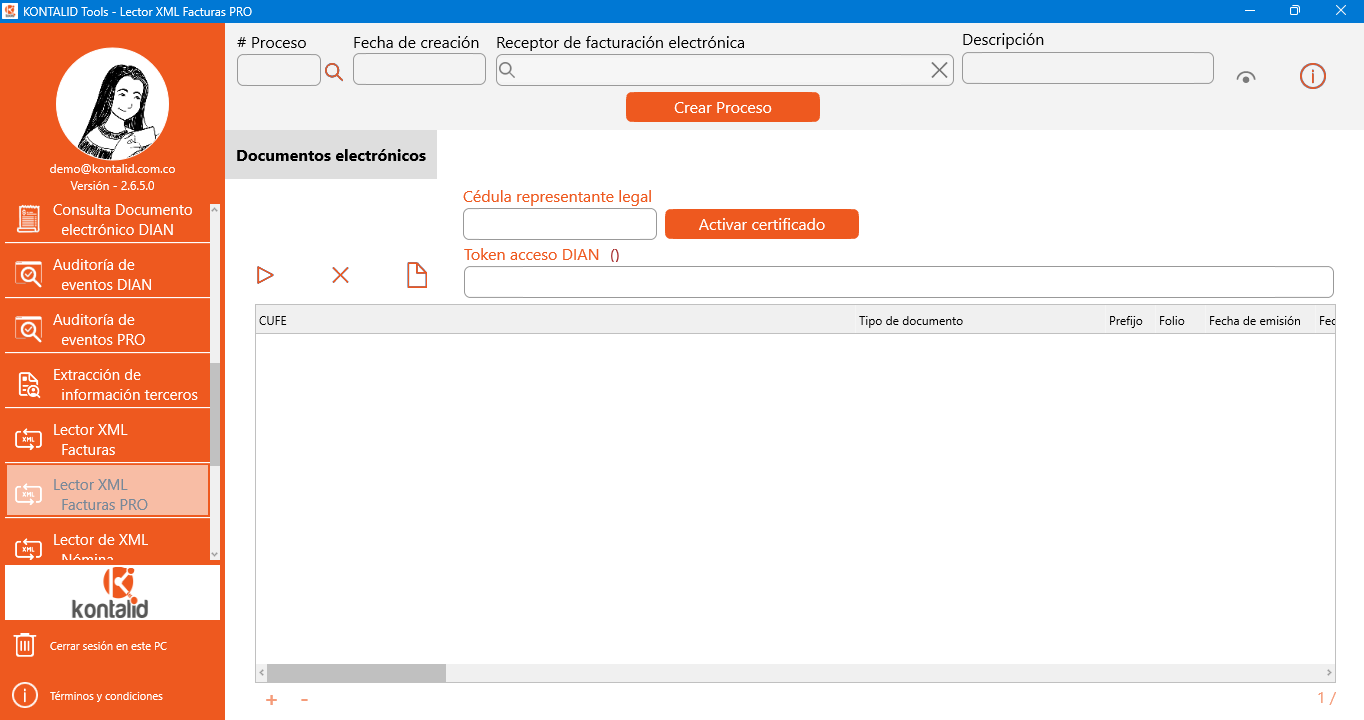Click the play triangle icon above the table
1364x720 pixels.
click(x=265, y=275)
